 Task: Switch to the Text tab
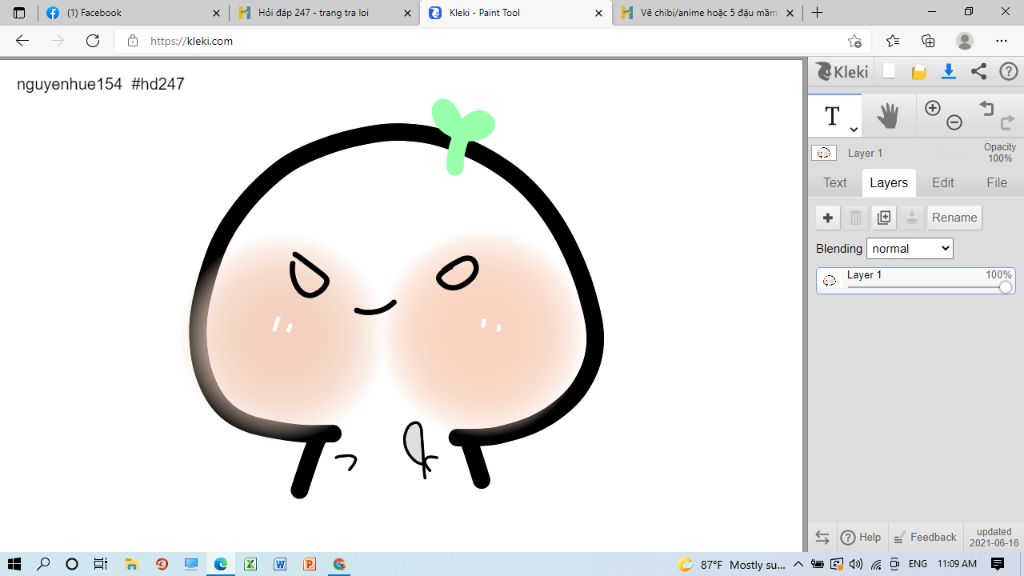[835, 183]
